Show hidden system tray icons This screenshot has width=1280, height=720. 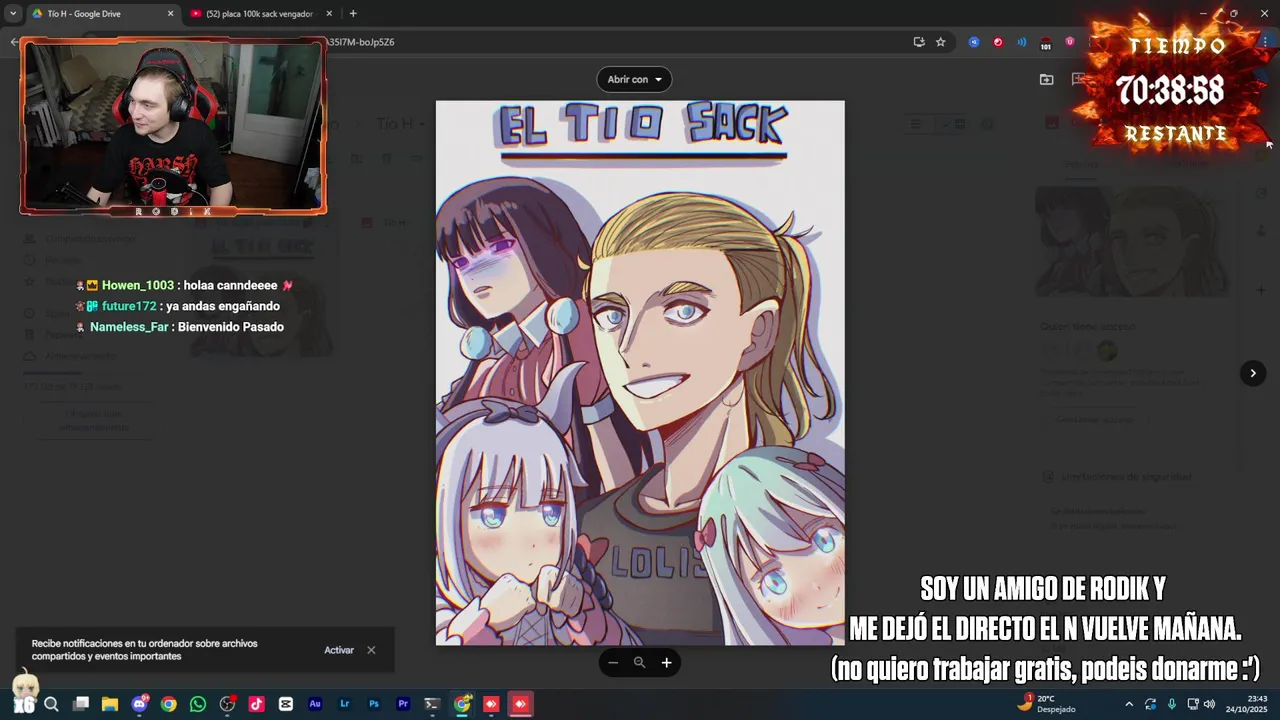click(x=1129, y=704)
